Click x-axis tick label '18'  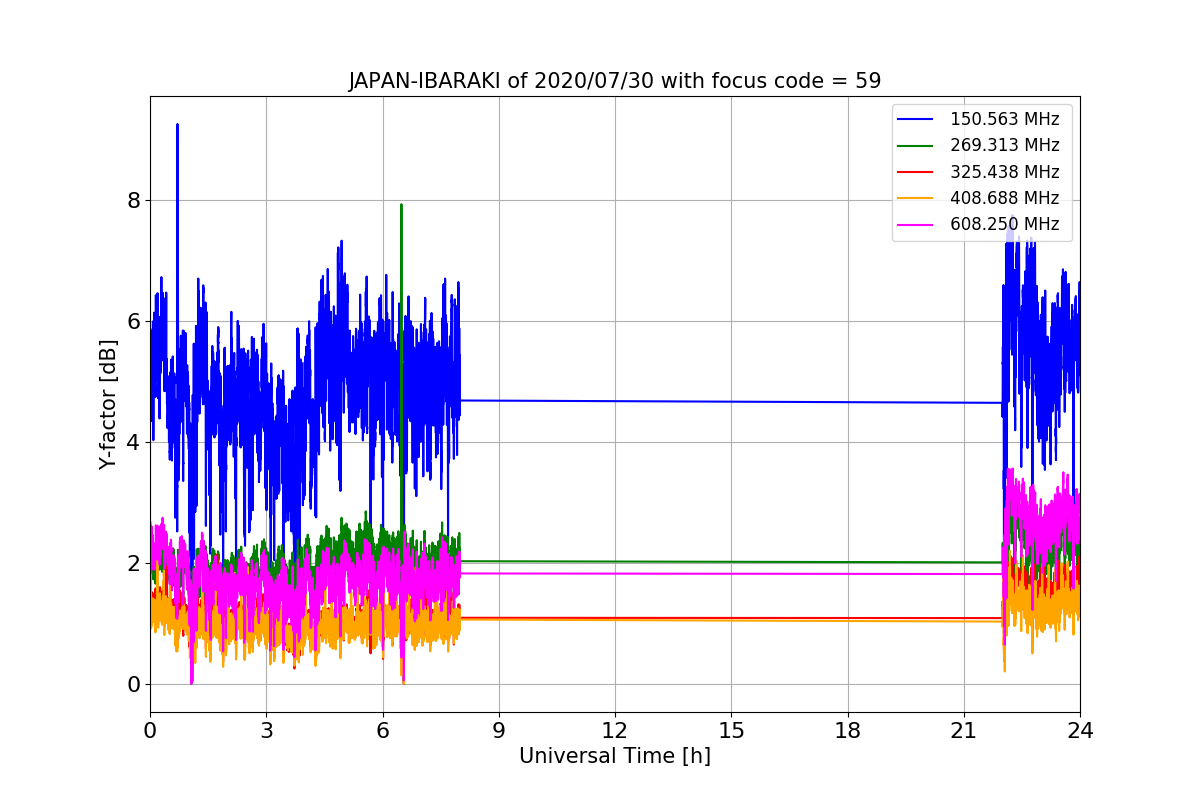(x=847, y=731)
